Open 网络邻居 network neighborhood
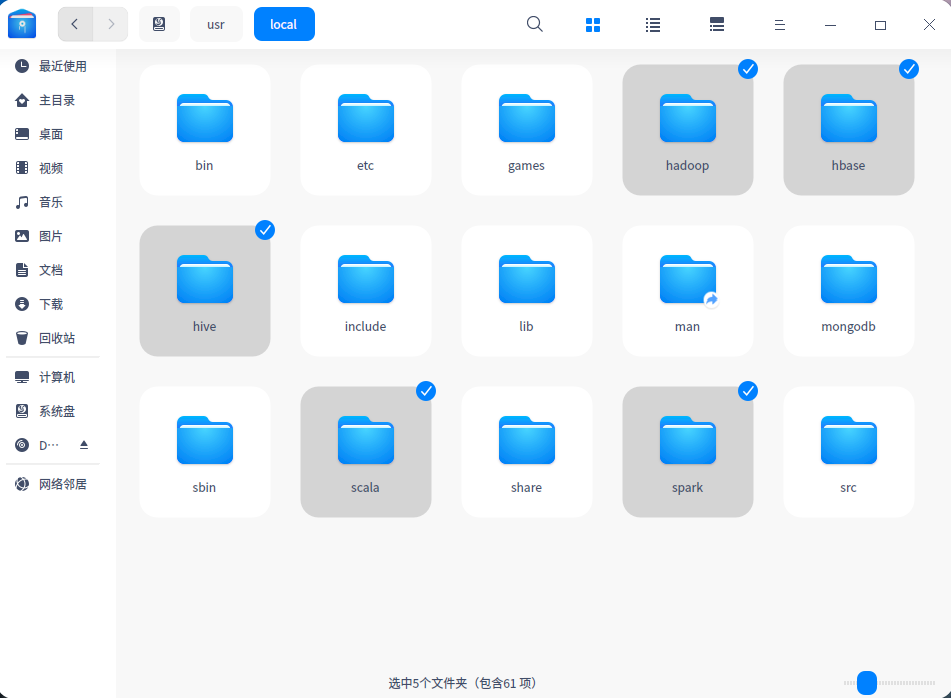This screenshot has height=698, width=951. coord(60,483)
